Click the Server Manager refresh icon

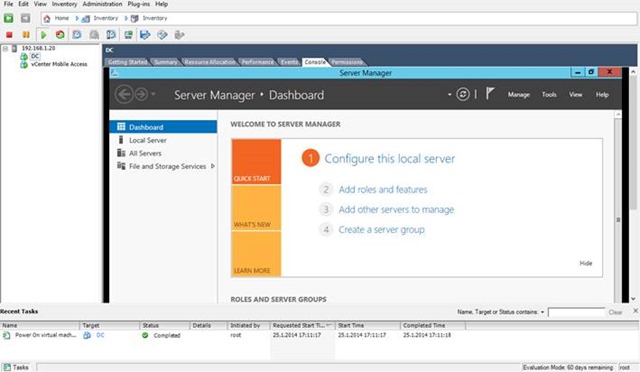pos(463,95)
